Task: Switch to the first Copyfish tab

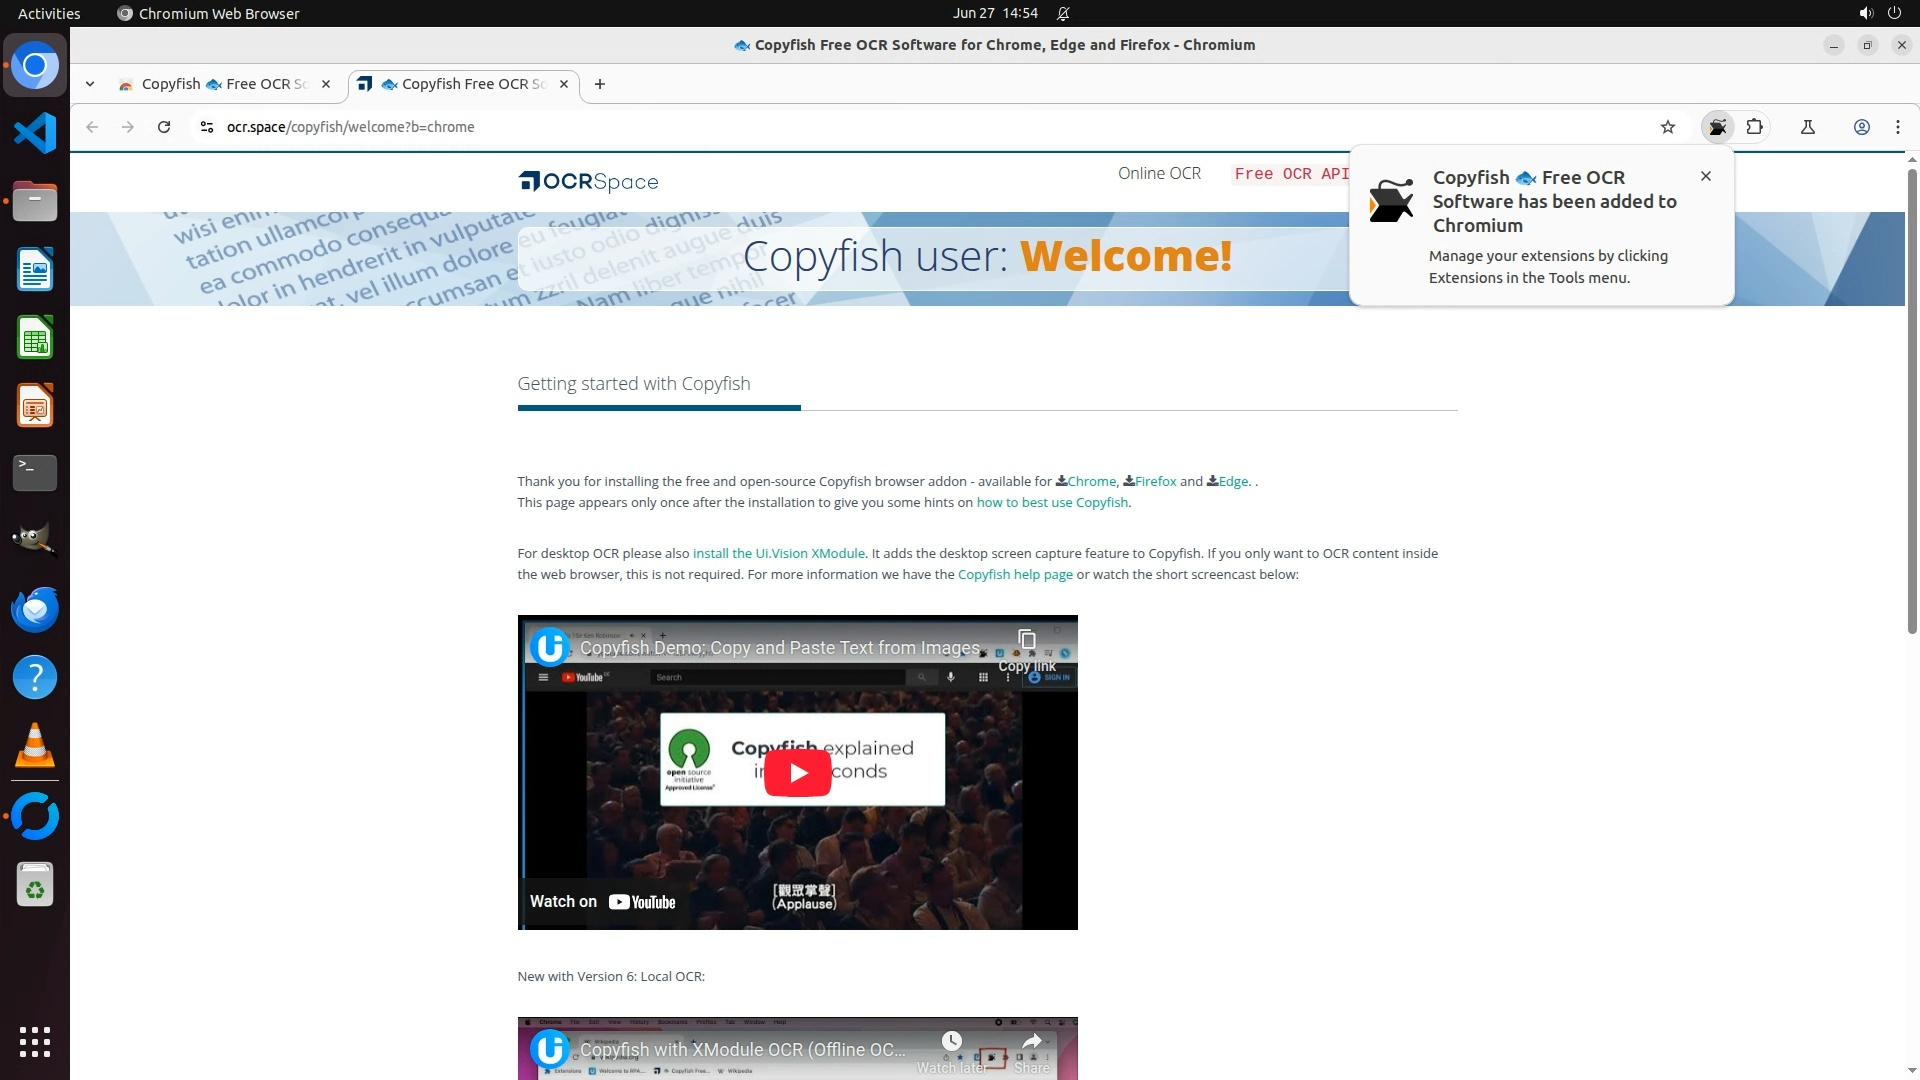Action: (222, 84)
